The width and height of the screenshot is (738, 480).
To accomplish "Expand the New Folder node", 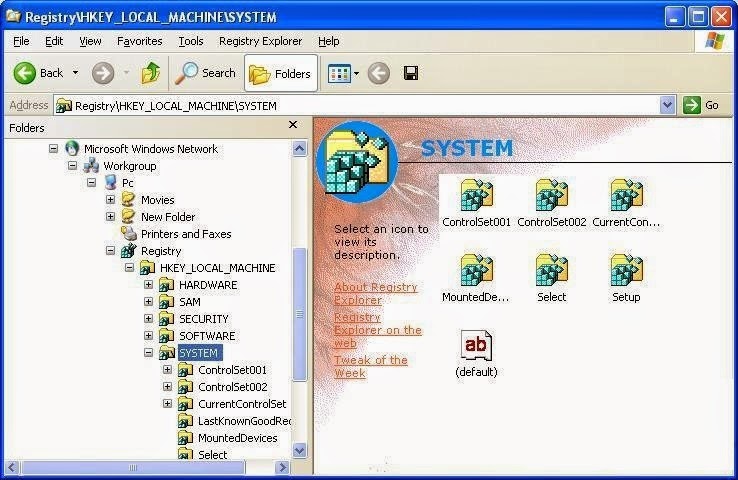I will pyautogui.click(x=110, y=216).
